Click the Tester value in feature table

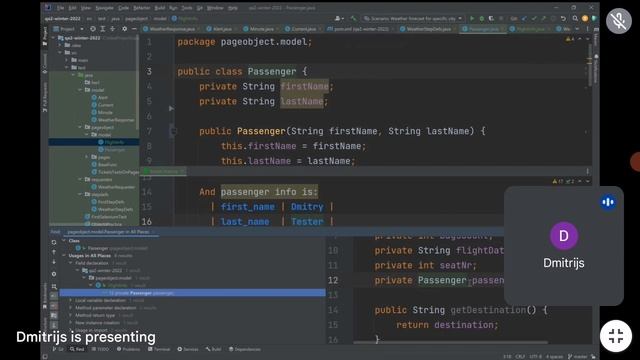point(307,222)
